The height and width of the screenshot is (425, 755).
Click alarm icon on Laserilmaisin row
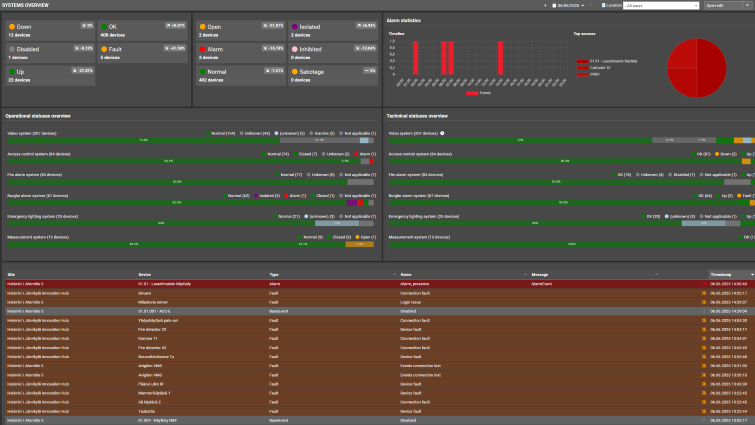click(x=703, y=284)
